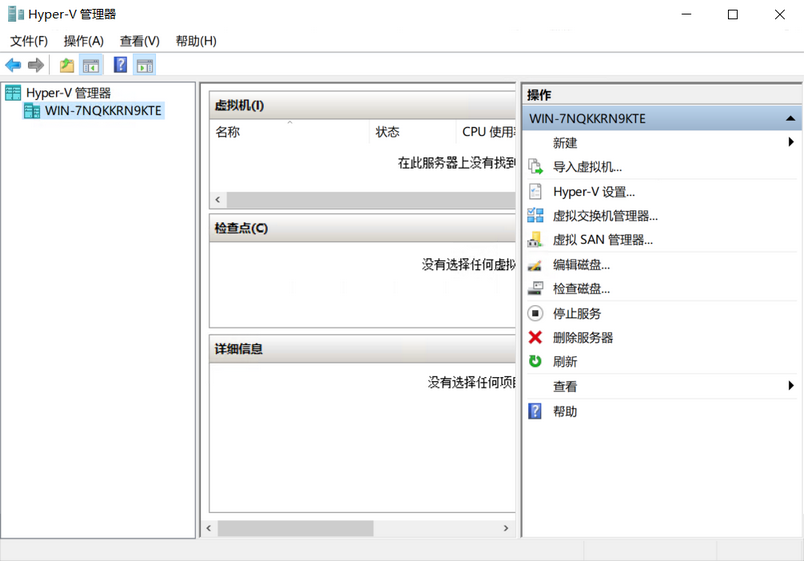
Task: Open the 文件(F) menu
Action: [29, 41]
